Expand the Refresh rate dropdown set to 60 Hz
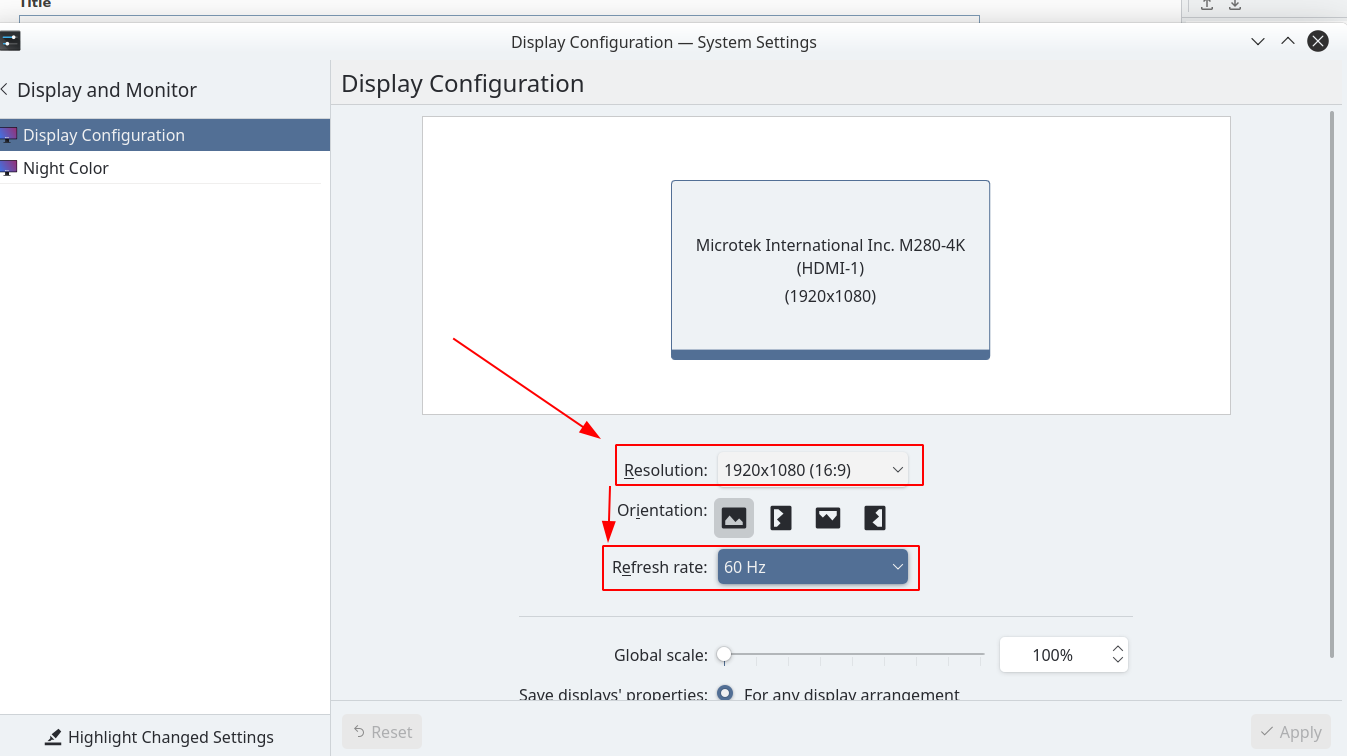This screenshot has height=756, width=1347. pyautogui.click(x=812, y=567)
